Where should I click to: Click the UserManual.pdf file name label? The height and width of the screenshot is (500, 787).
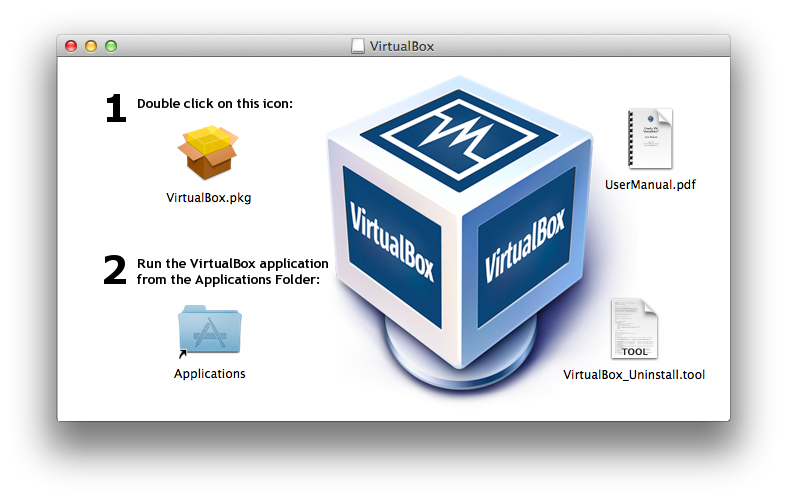tap(650, 185)
